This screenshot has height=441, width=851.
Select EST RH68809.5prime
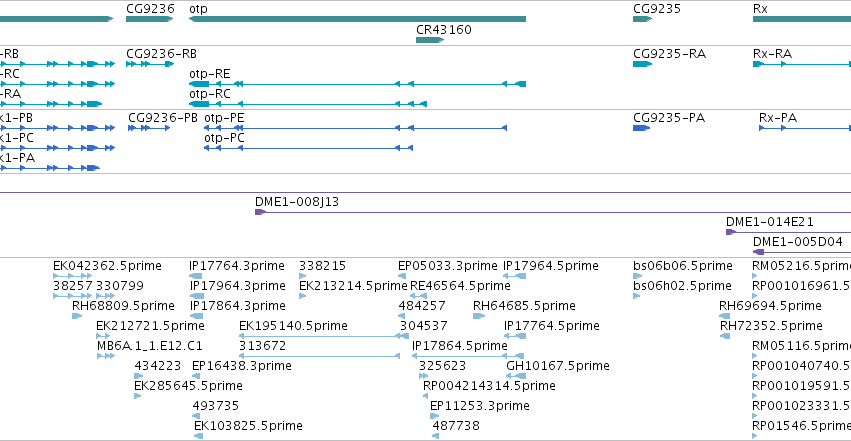pos(77,316)
